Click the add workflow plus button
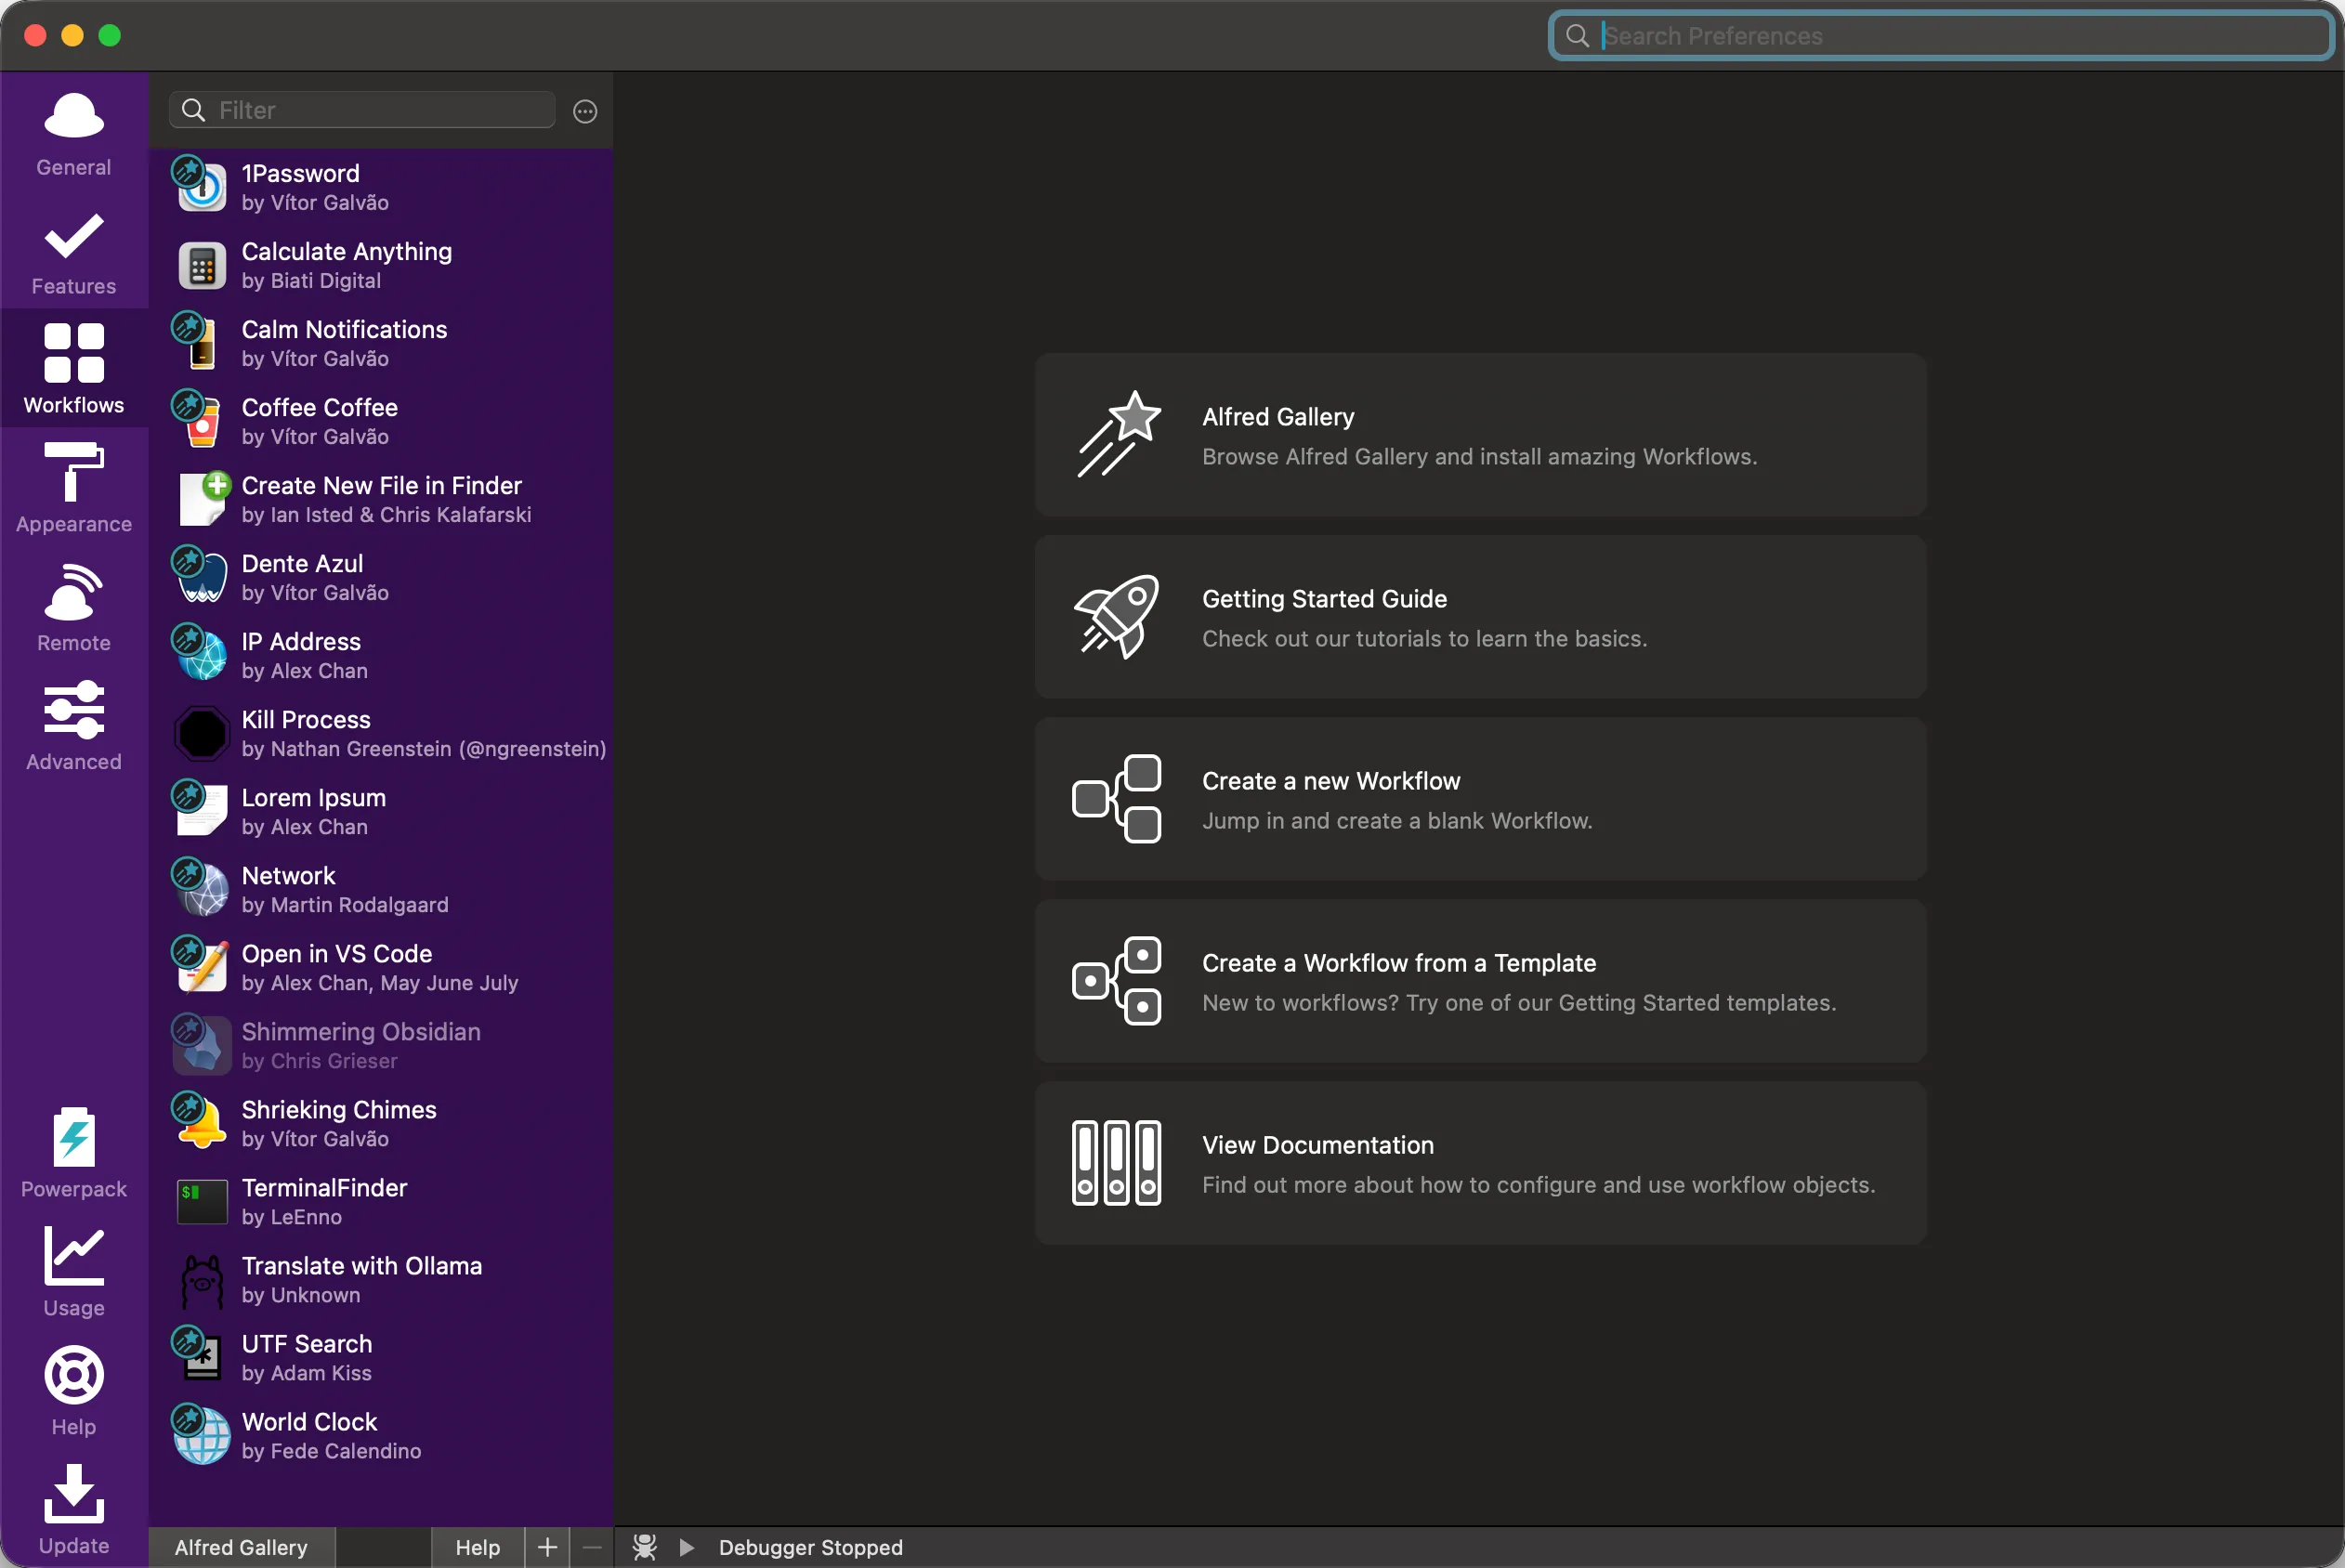2345x1568 pixels. (x=547, y=1547)
